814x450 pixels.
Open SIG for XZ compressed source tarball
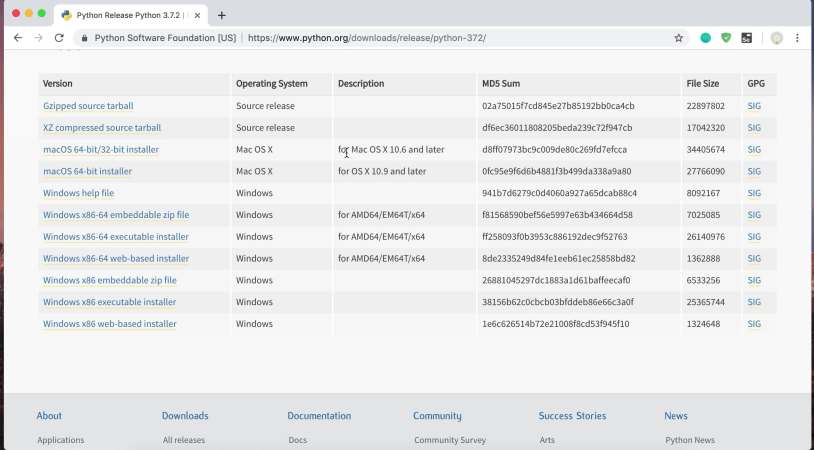click(x=754, y=128)
